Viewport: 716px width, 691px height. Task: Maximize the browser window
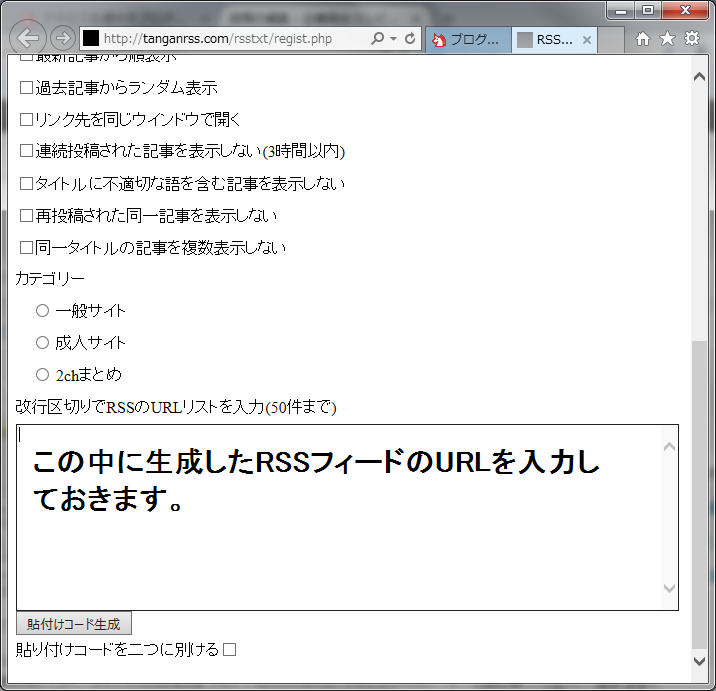[648, 11]
